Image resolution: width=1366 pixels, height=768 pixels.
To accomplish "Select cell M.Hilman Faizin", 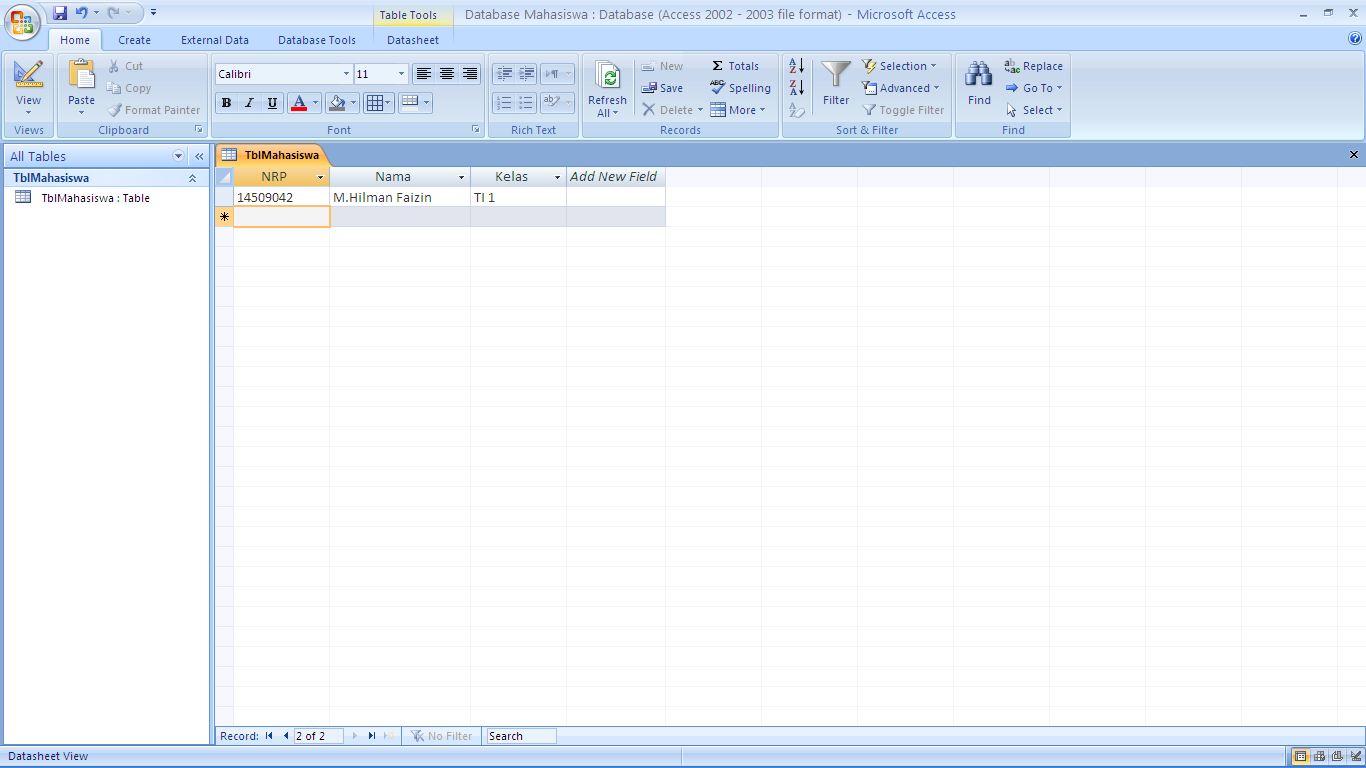I will [400, 197].
